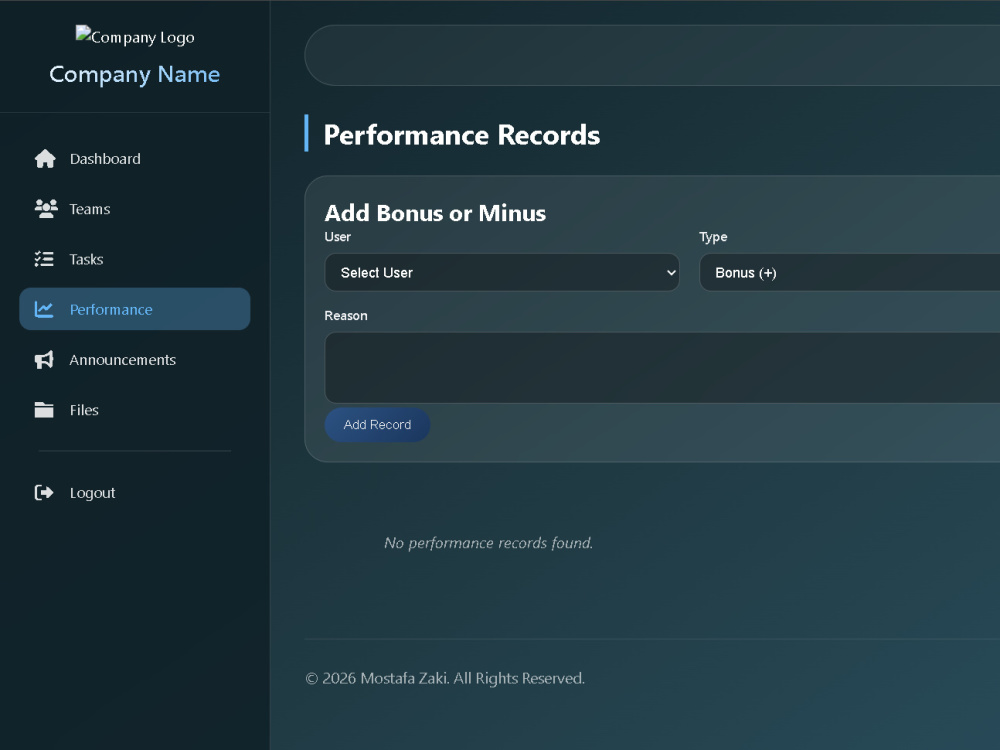
Task: Click the Add Record button
Action: (377, 425)
